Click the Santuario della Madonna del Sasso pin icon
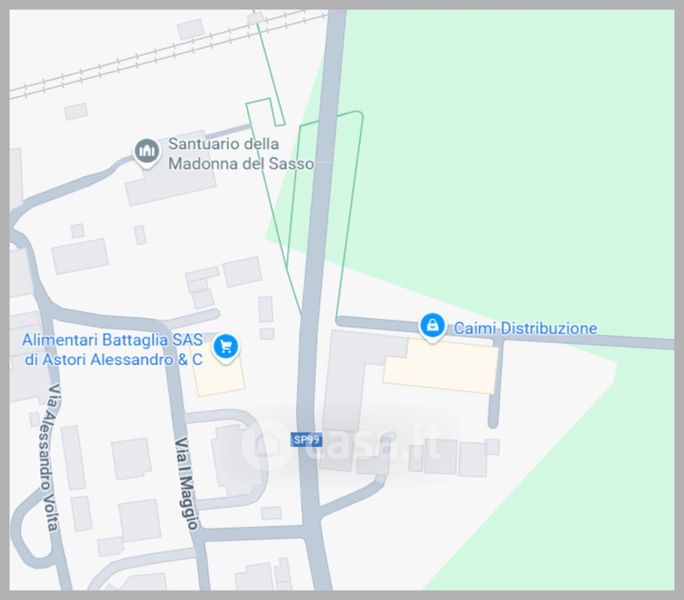 click(147, 152)
